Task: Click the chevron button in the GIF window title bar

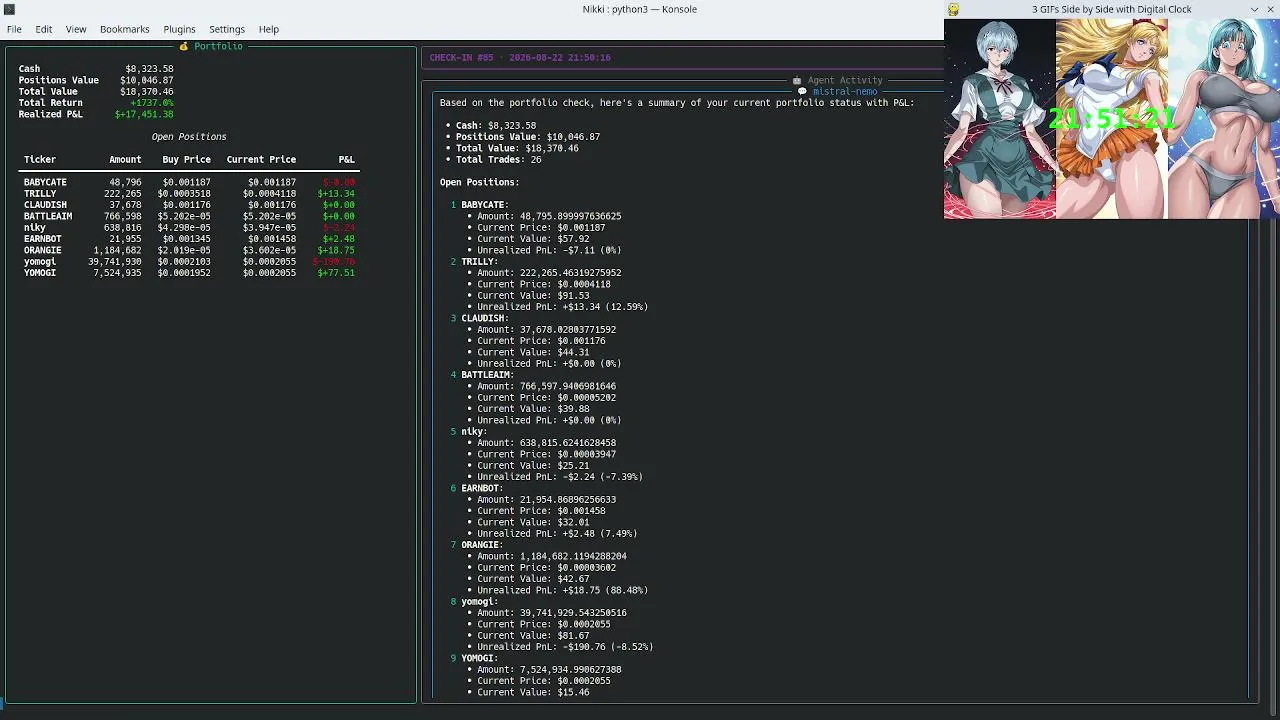Action: [x=1255, y=9]
